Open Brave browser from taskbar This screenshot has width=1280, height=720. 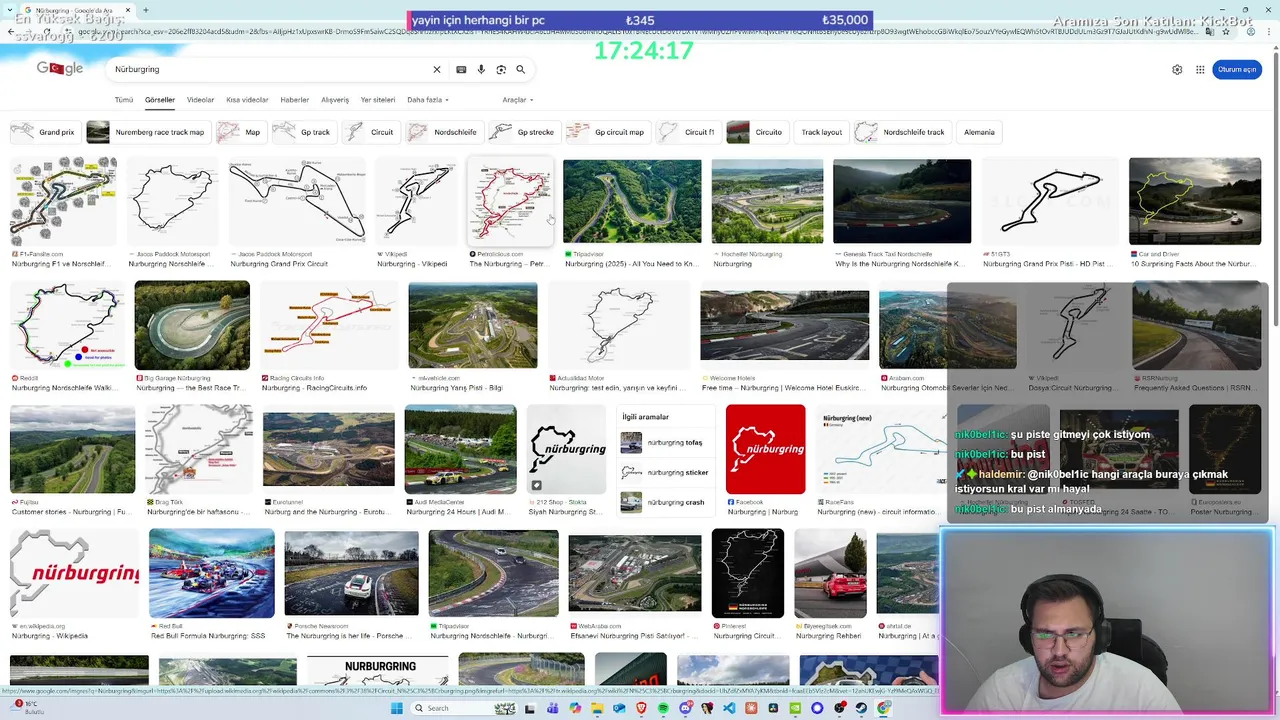tap(641, 708)
